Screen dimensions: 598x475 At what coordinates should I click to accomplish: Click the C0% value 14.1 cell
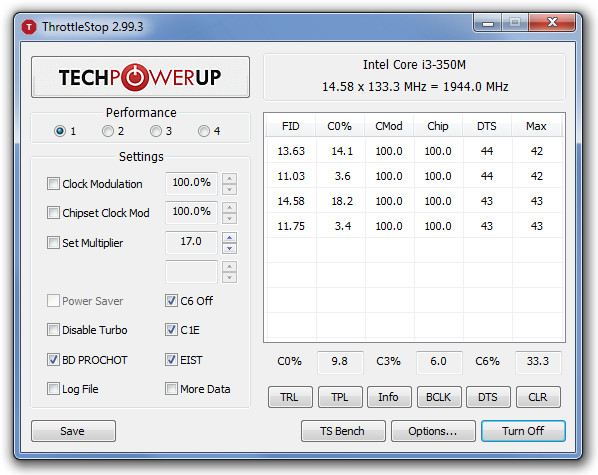(x=342, y=151)
